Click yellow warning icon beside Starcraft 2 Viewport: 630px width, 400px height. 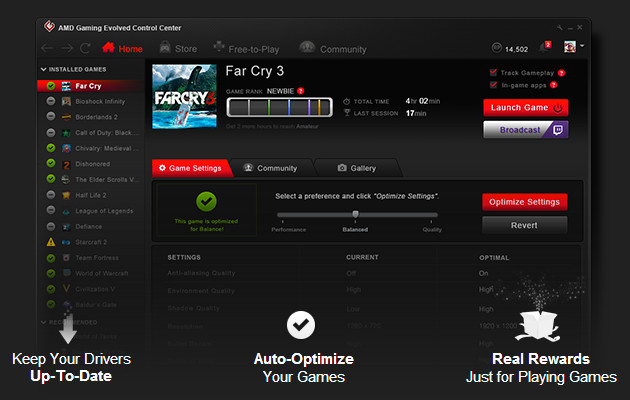tap(51, 242)
